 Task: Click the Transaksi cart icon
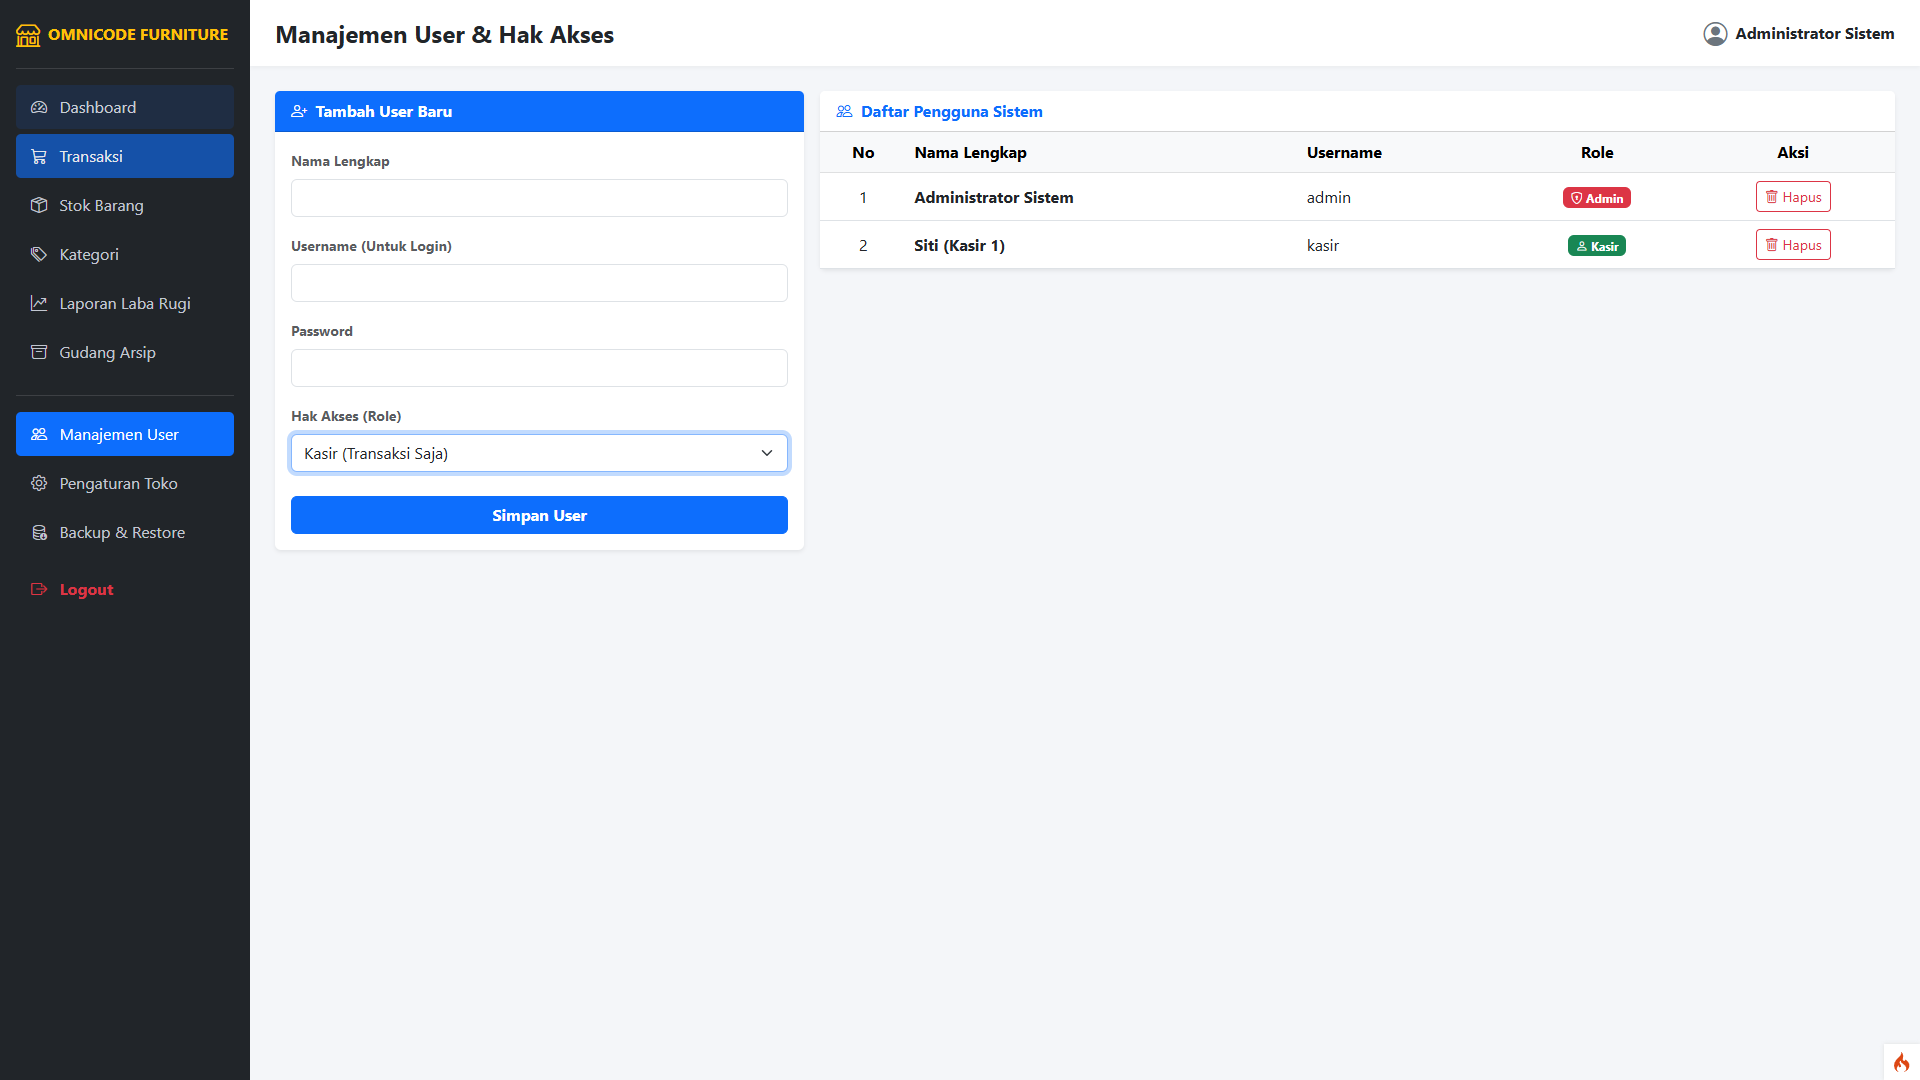[x=39, y=156]
